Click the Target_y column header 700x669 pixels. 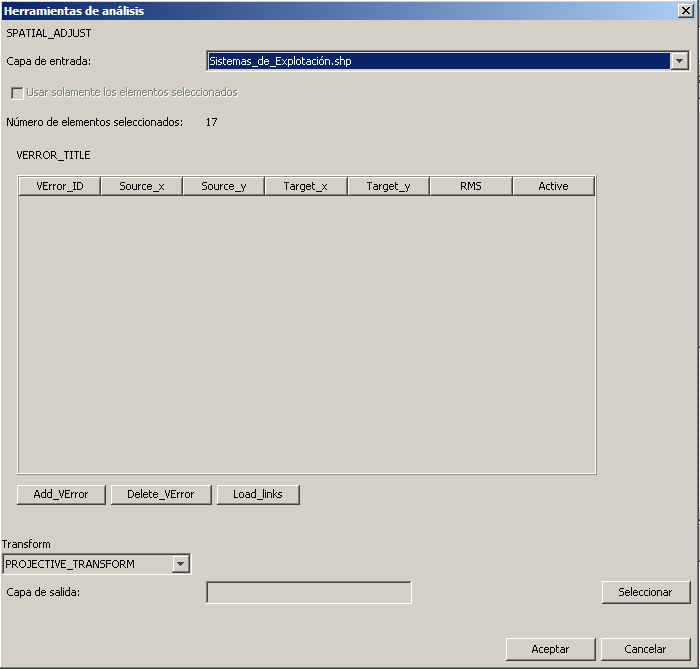click(x=388, y=186)
